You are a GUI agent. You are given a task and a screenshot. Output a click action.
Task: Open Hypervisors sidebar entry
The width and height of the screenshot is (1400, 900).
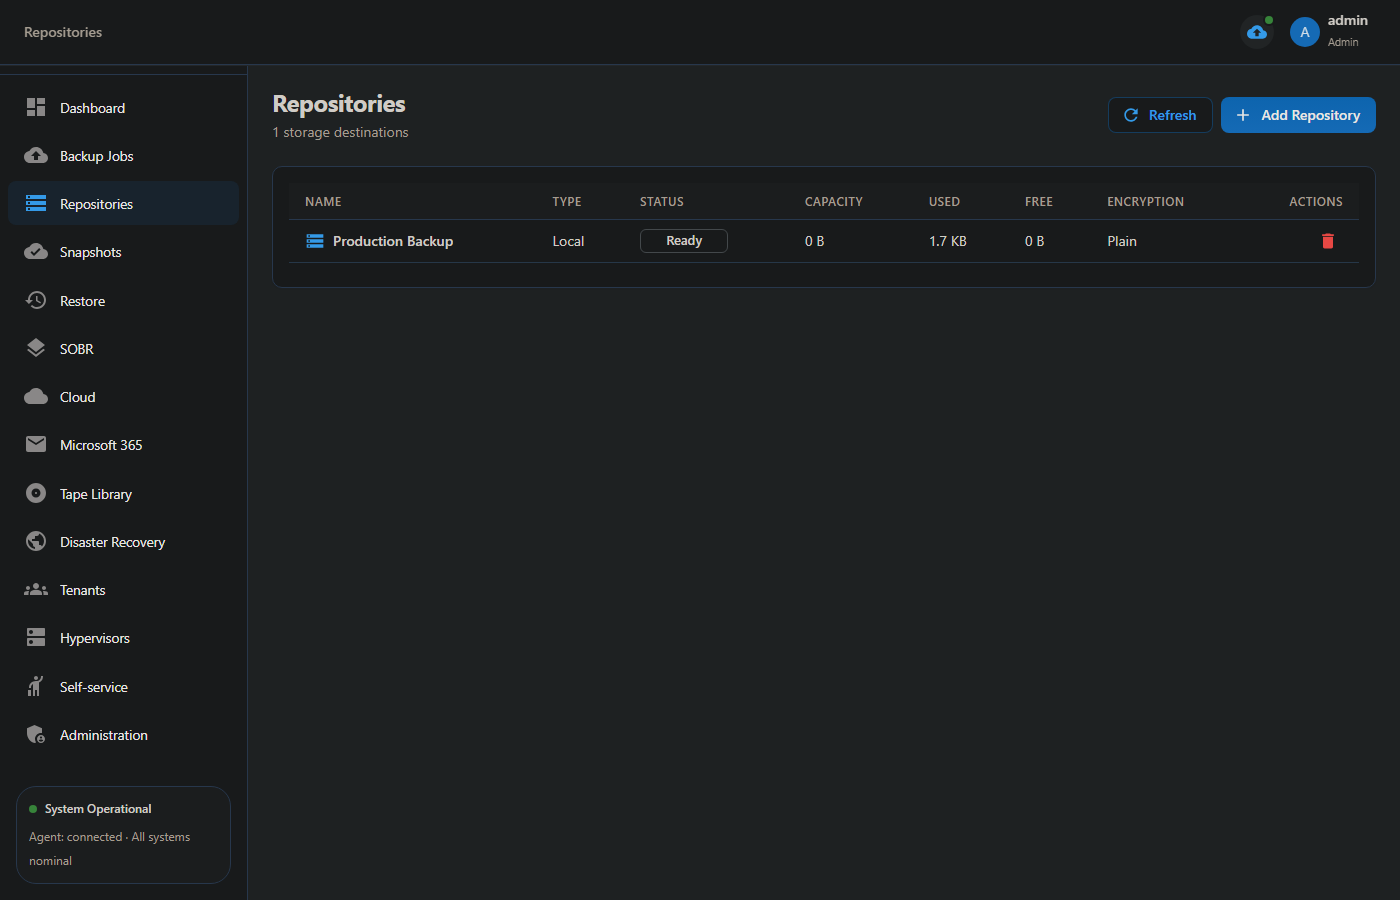point(123,637)
